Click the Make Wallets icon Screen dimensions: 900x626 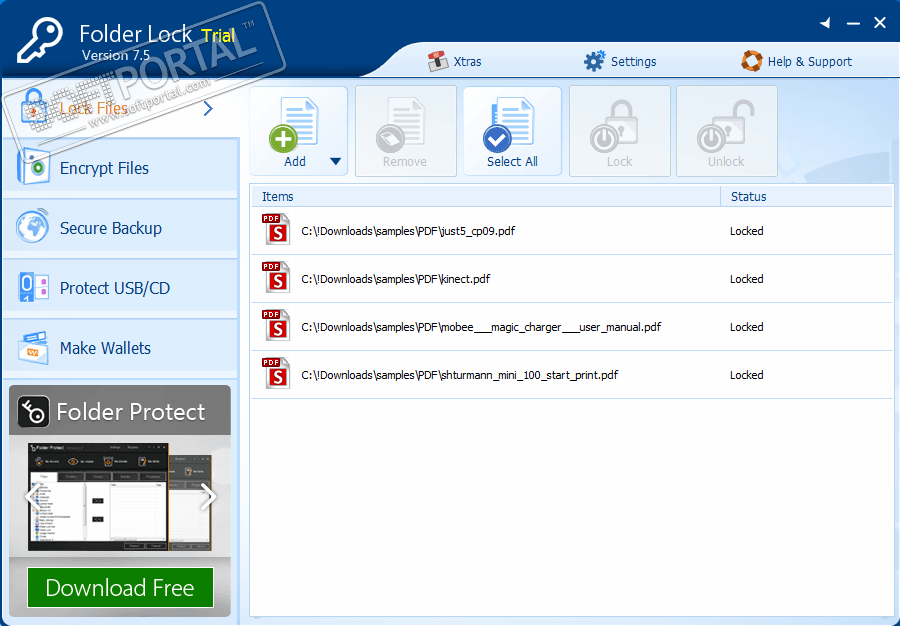pos(33,347)
